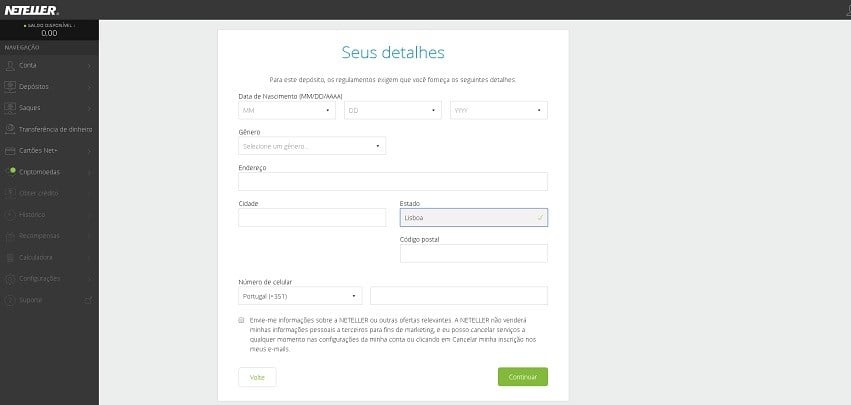The image size is (851, 405).
Task: Focus the Código postal input field
Action: click(473, 253)
